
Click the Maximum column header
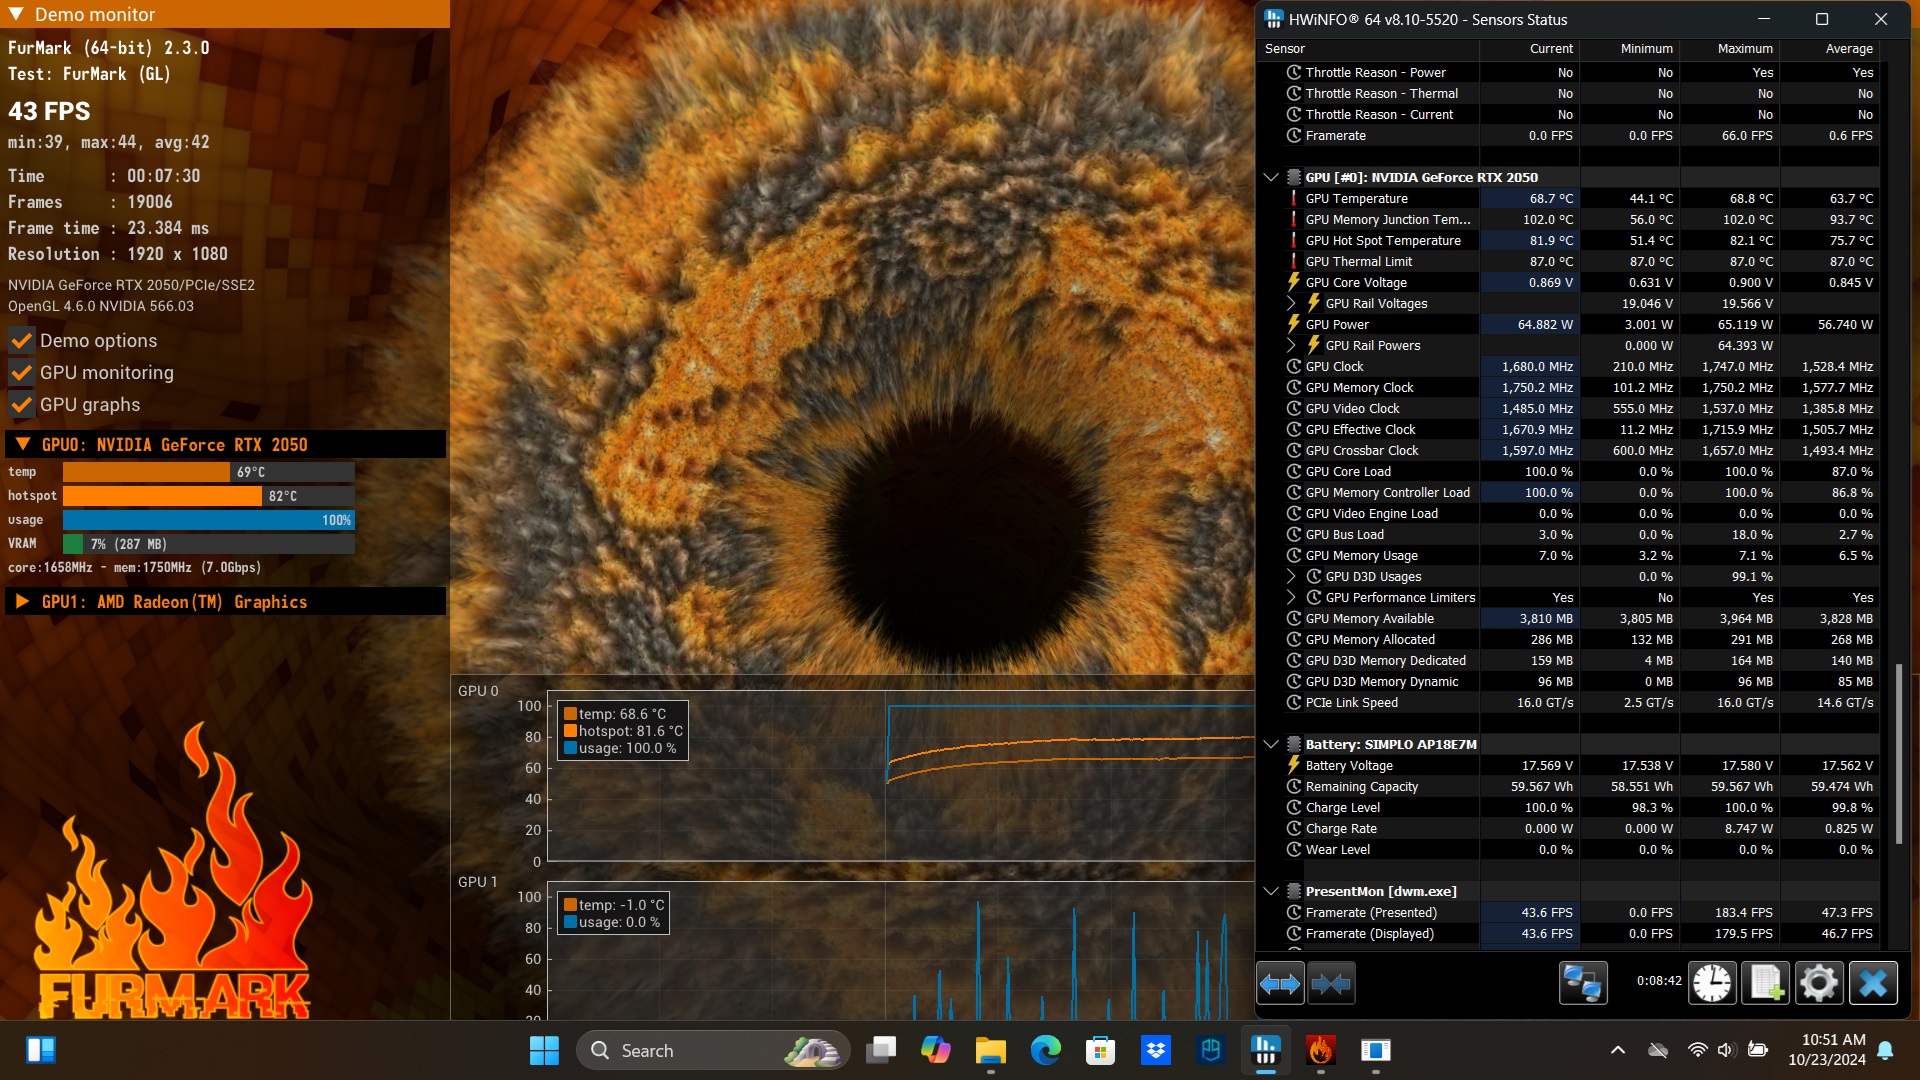[x=1729, y=48]
